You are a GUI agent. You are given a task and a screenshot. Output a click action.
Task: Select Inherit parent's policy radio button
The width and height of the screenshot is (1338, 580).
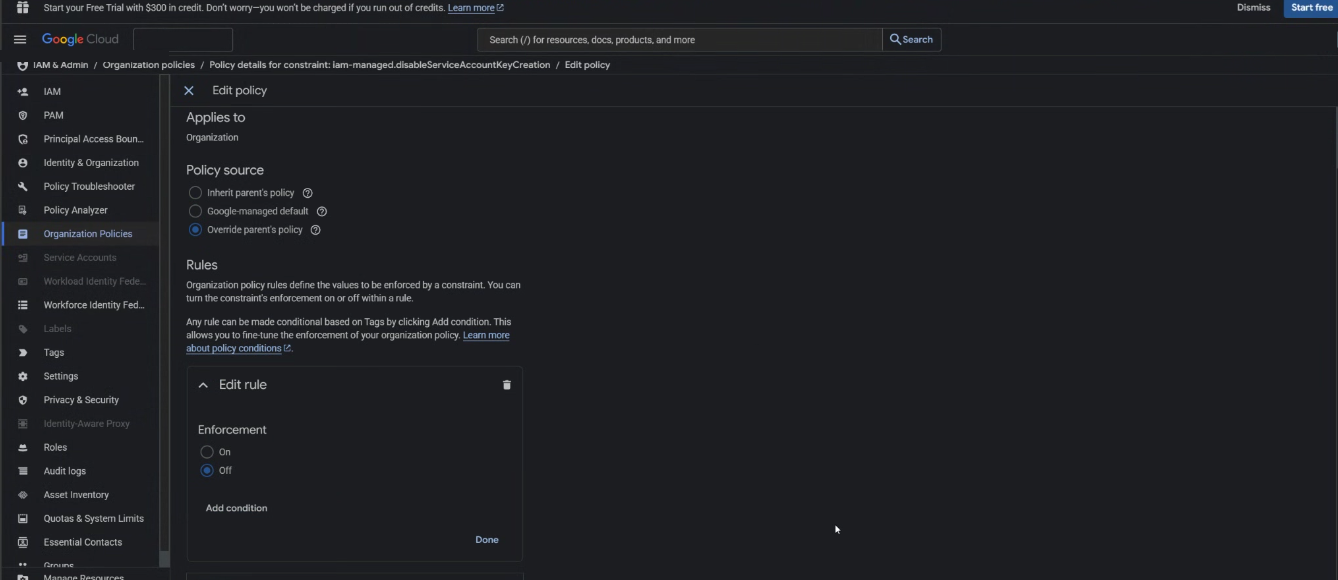coord(195,192)
